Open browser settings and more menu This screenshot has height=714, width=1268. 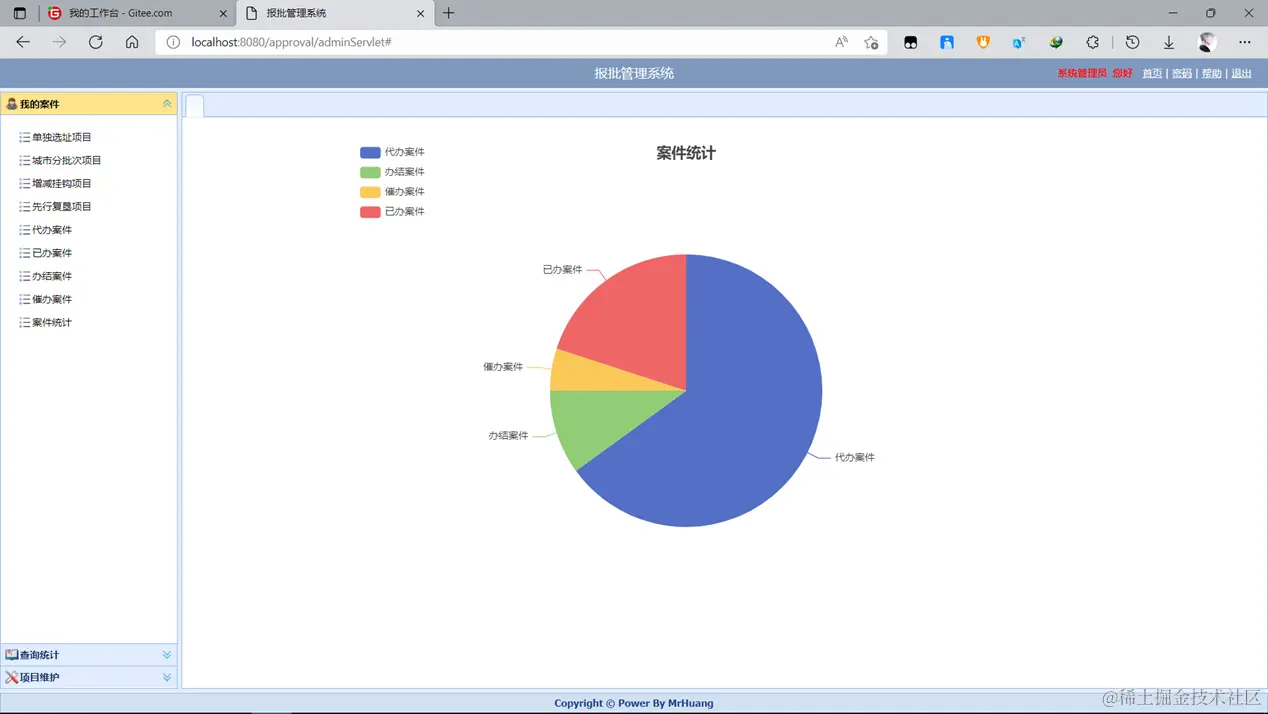(x=1245, y=42)
